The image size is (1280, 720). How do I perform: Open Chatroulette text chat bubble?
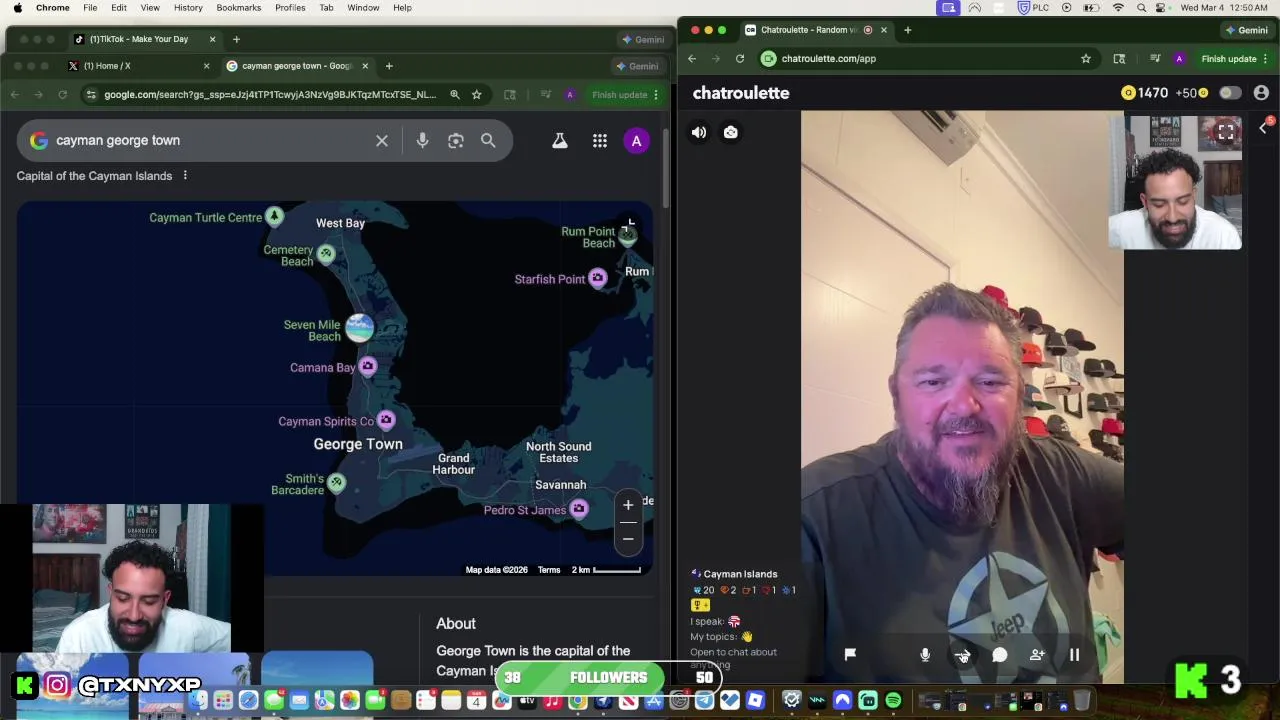pyautogui.click(x=999, y=655)
